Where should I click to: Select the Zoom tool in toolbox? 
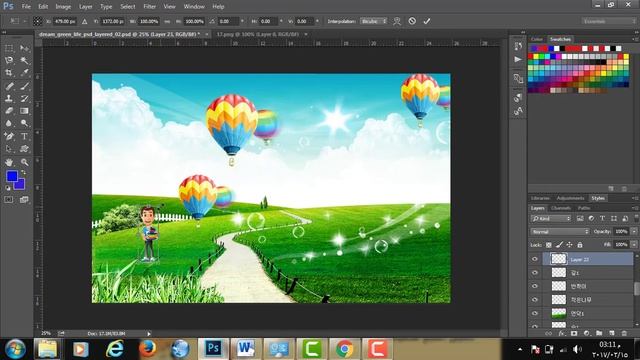click(24, 162)
